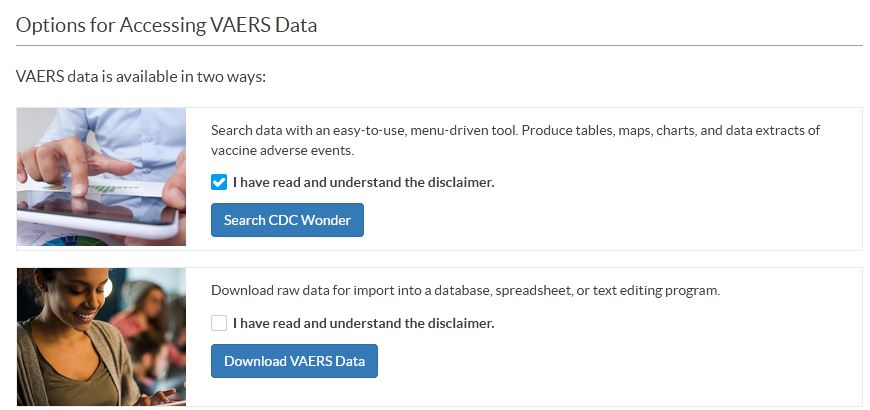This screenshot has width=870, height=410.
Task: Click the Download VAERS Data button
Action: [x=294, y=361]
